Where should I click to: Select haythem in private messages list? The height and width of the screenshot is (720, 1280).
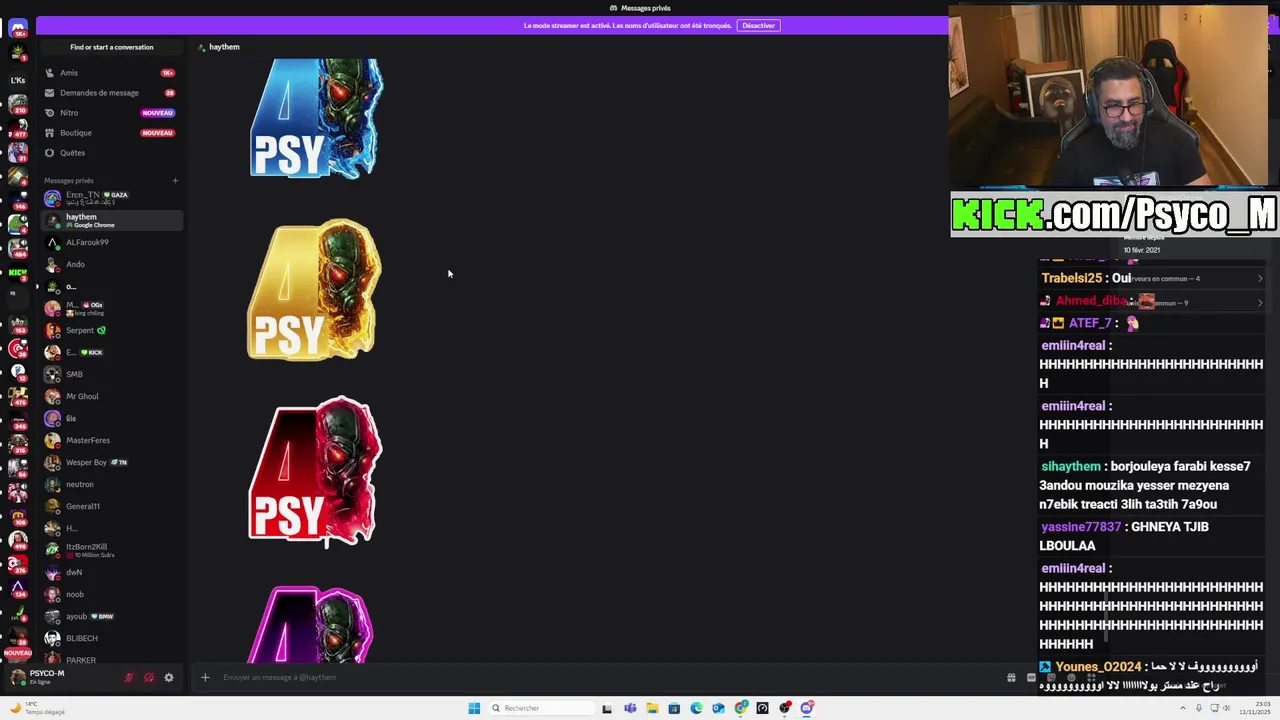click(111, 220)
